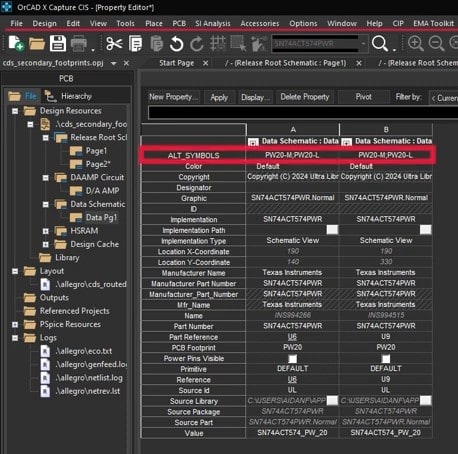458x454 pixels.
Task: Toggle Power Pins Visible for column B
Action: point(386,359)
